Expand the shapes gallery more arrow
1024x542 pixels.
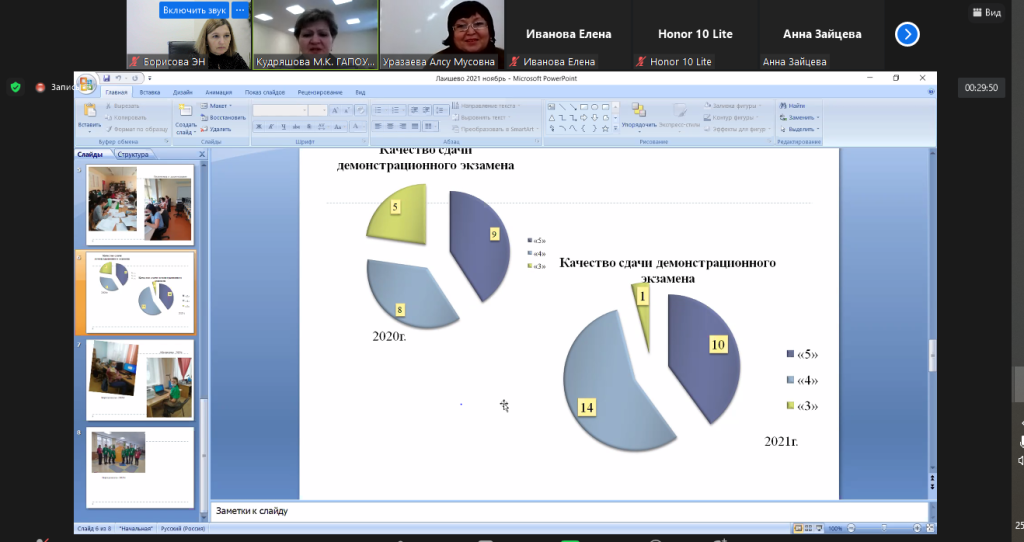tap(615, 129)
